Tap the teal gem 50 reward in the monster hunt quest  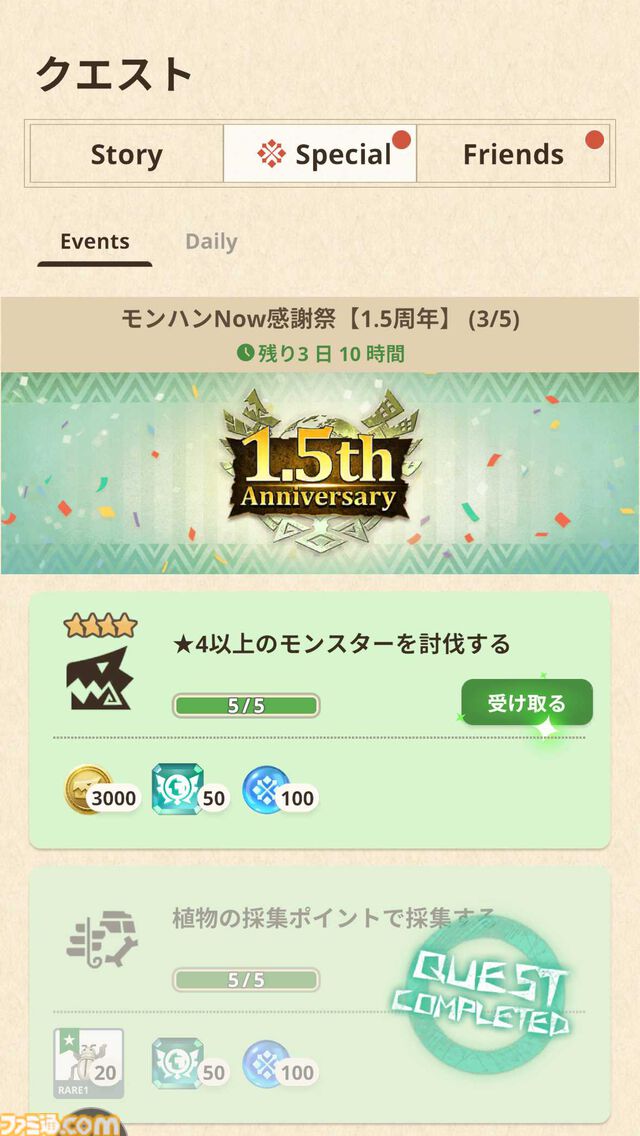coord(190,790)
